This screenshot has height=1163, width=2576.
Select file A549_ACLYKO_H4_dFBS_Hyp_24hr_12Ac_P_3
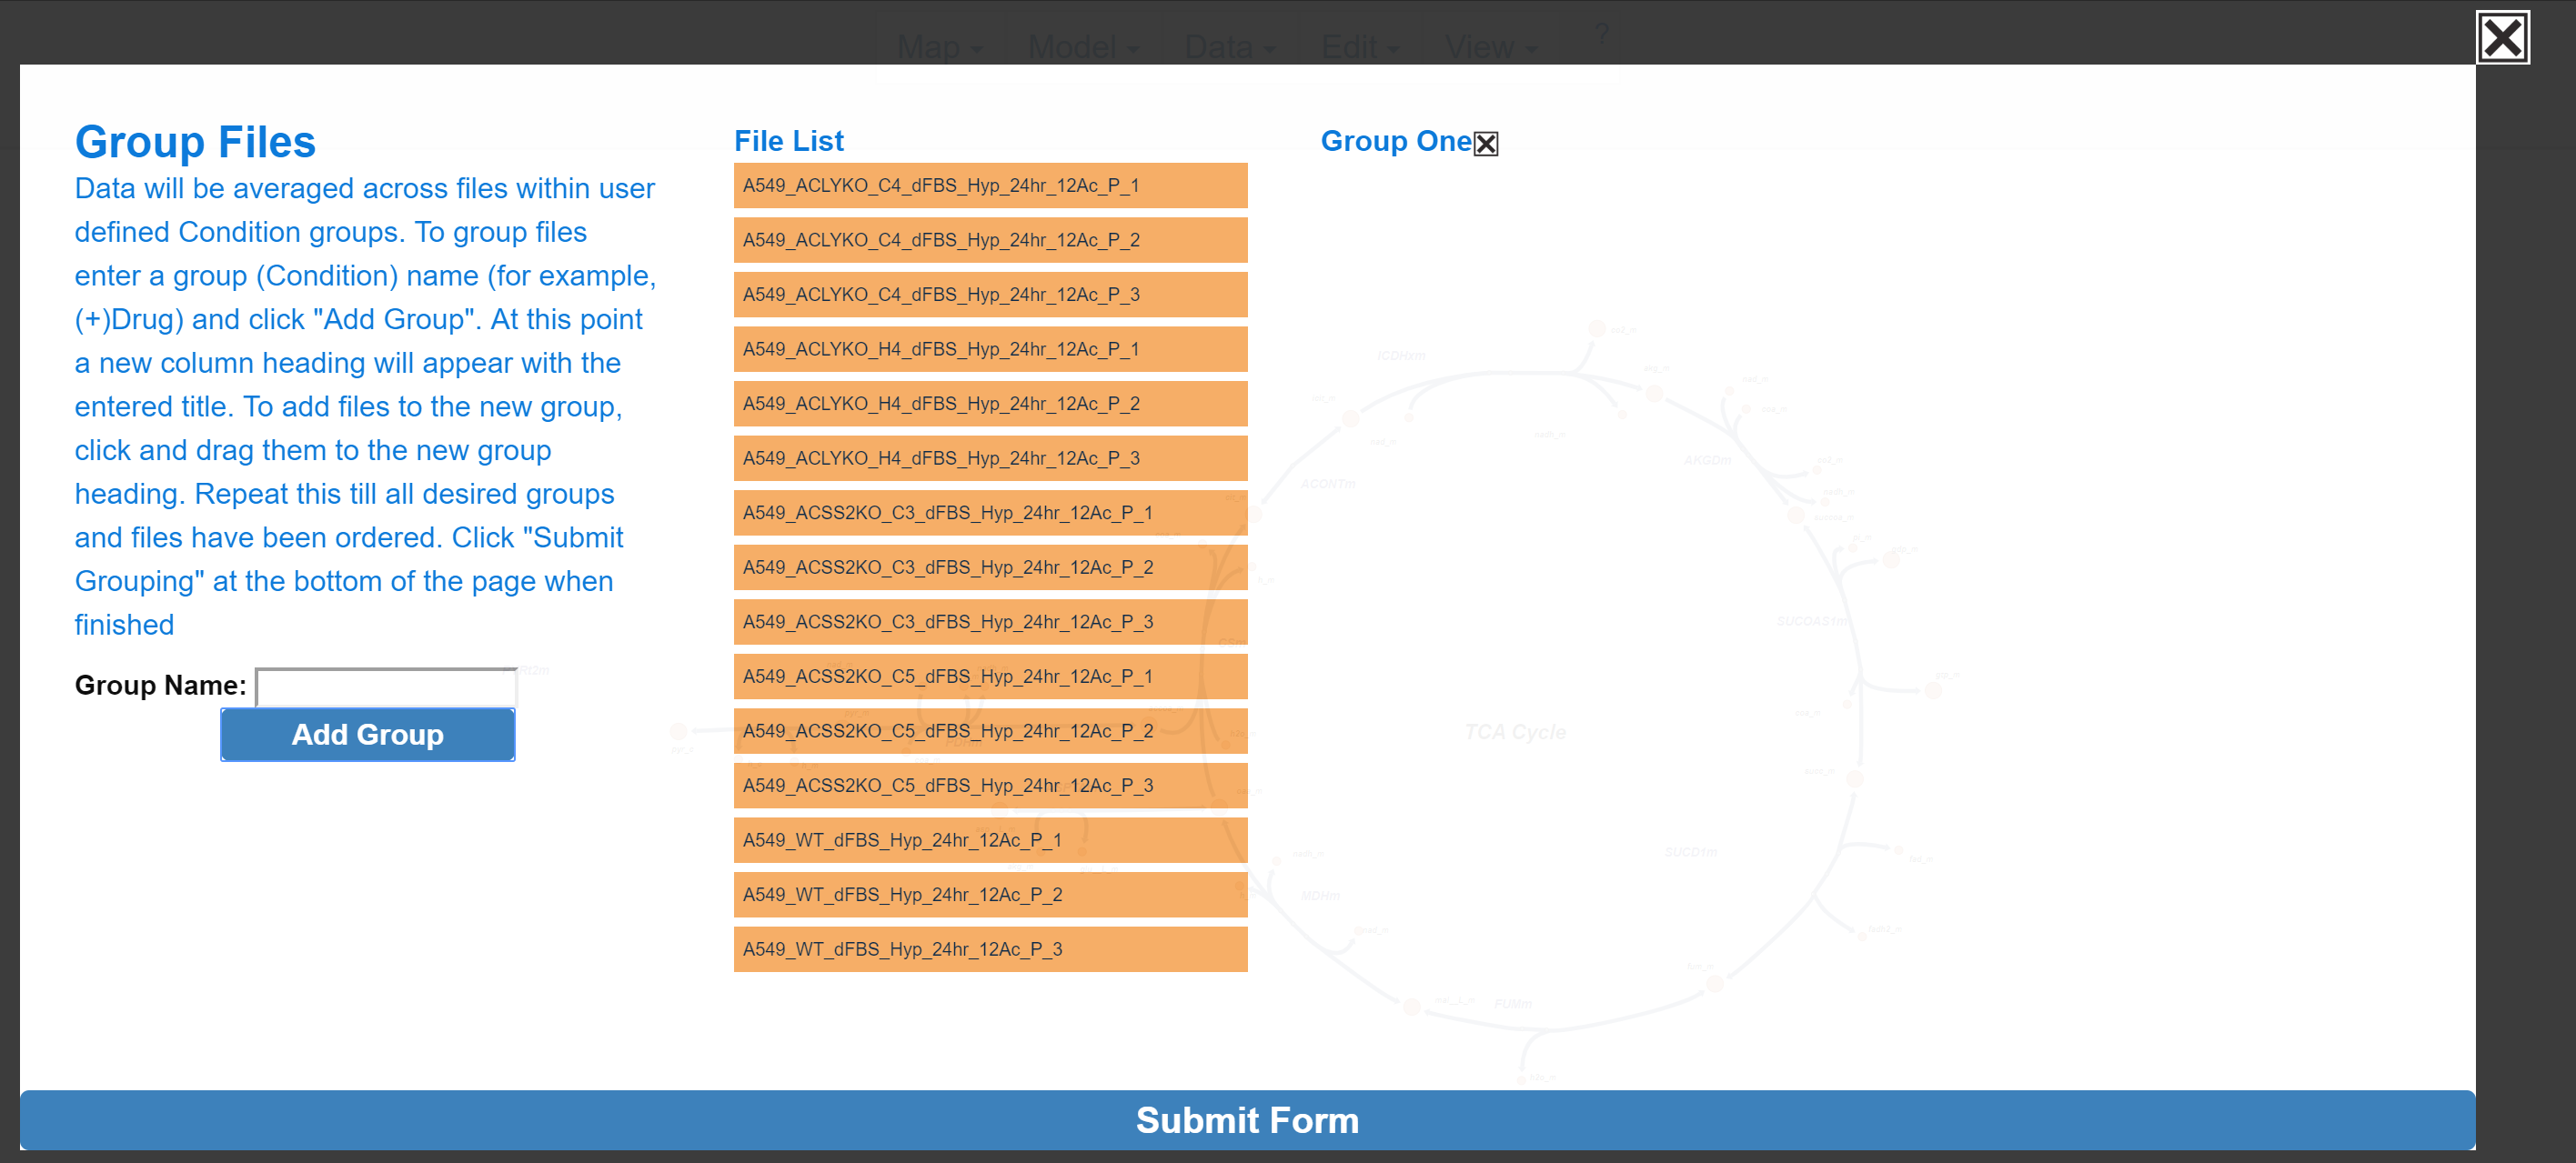coord(990,458)
